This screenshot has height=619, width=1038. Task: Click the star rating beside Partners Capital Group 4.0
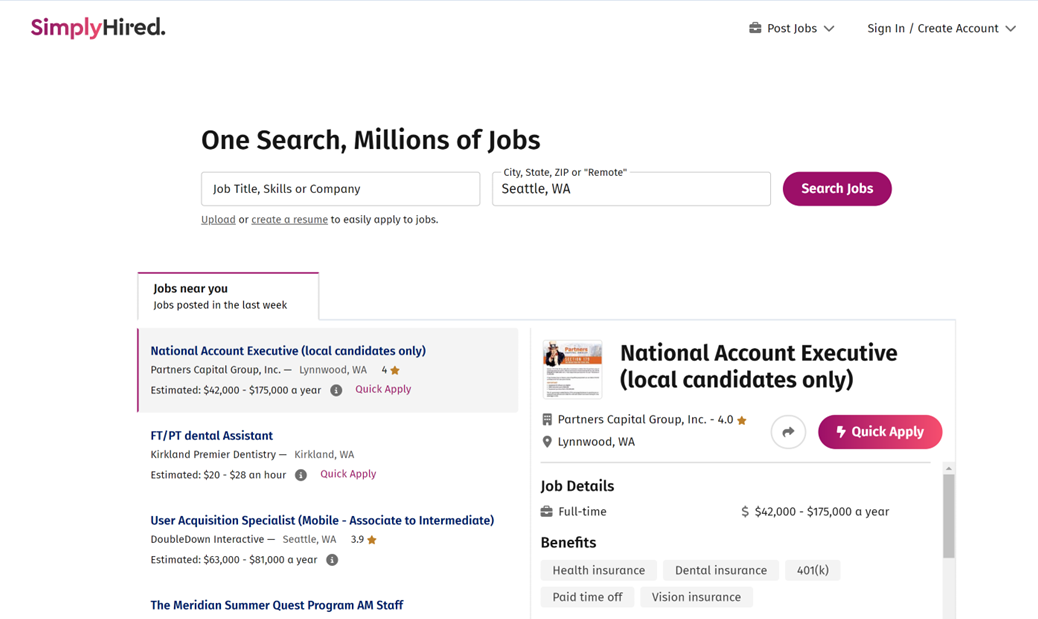point(742,421)
